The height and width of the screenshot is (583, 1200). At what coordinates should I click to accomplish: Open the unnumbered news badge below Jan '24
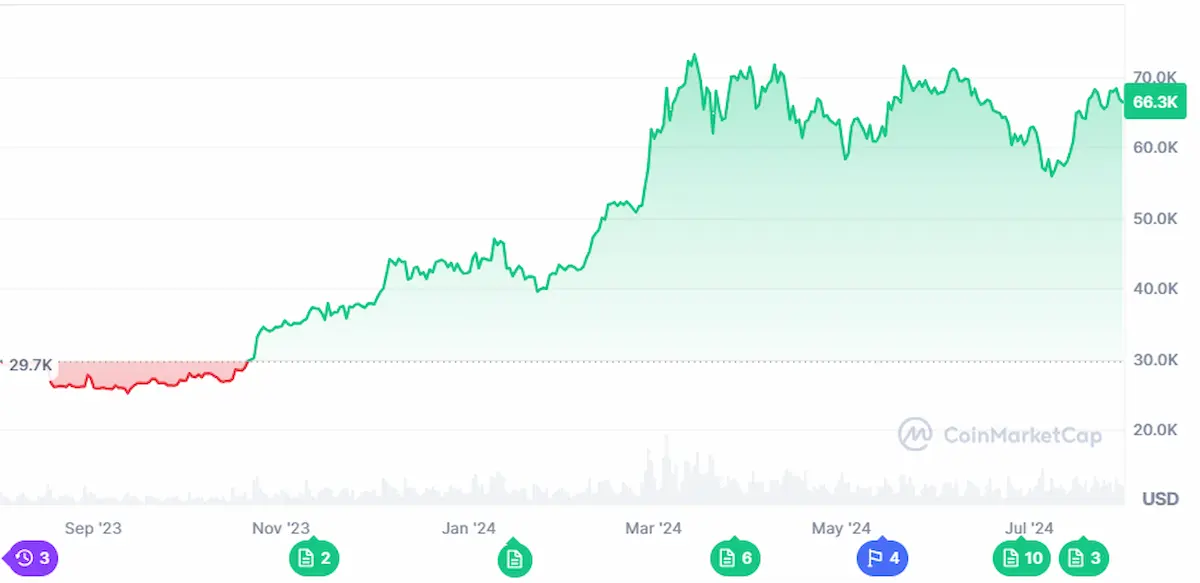[515, 558]
